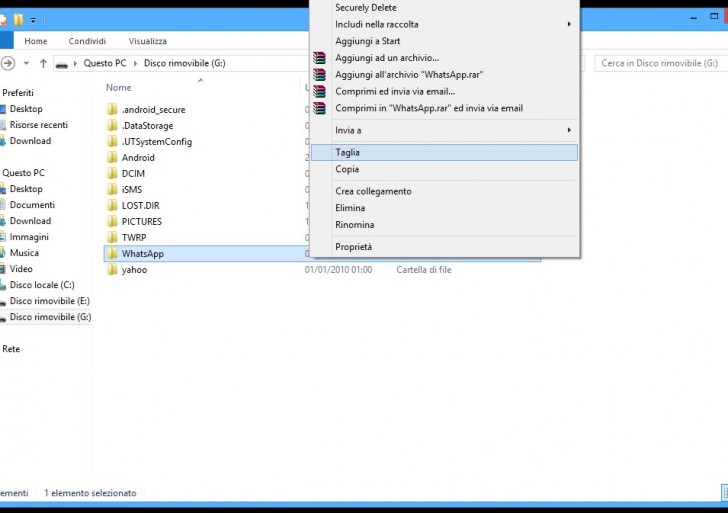Click the Android folder icon
Viewport: 728px width, 513px height.
(x=112, y=157)
